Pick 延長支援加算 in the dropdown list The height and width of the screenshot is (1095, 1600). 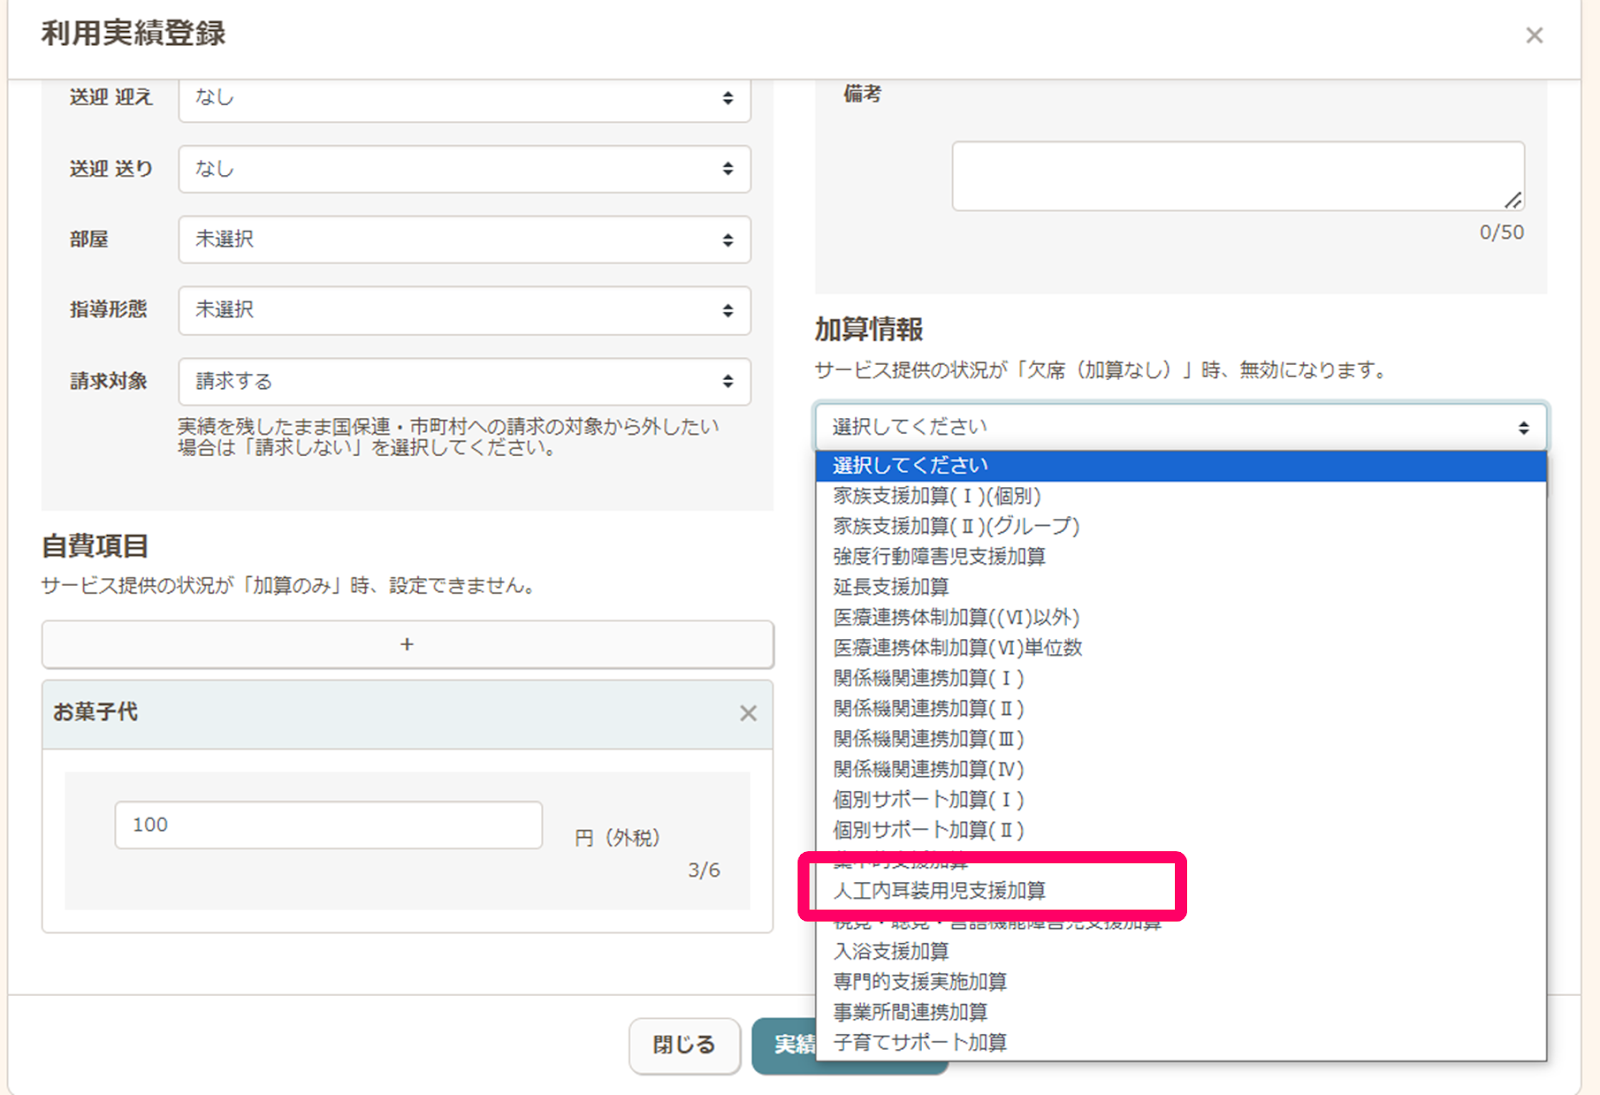pos(891,587)
